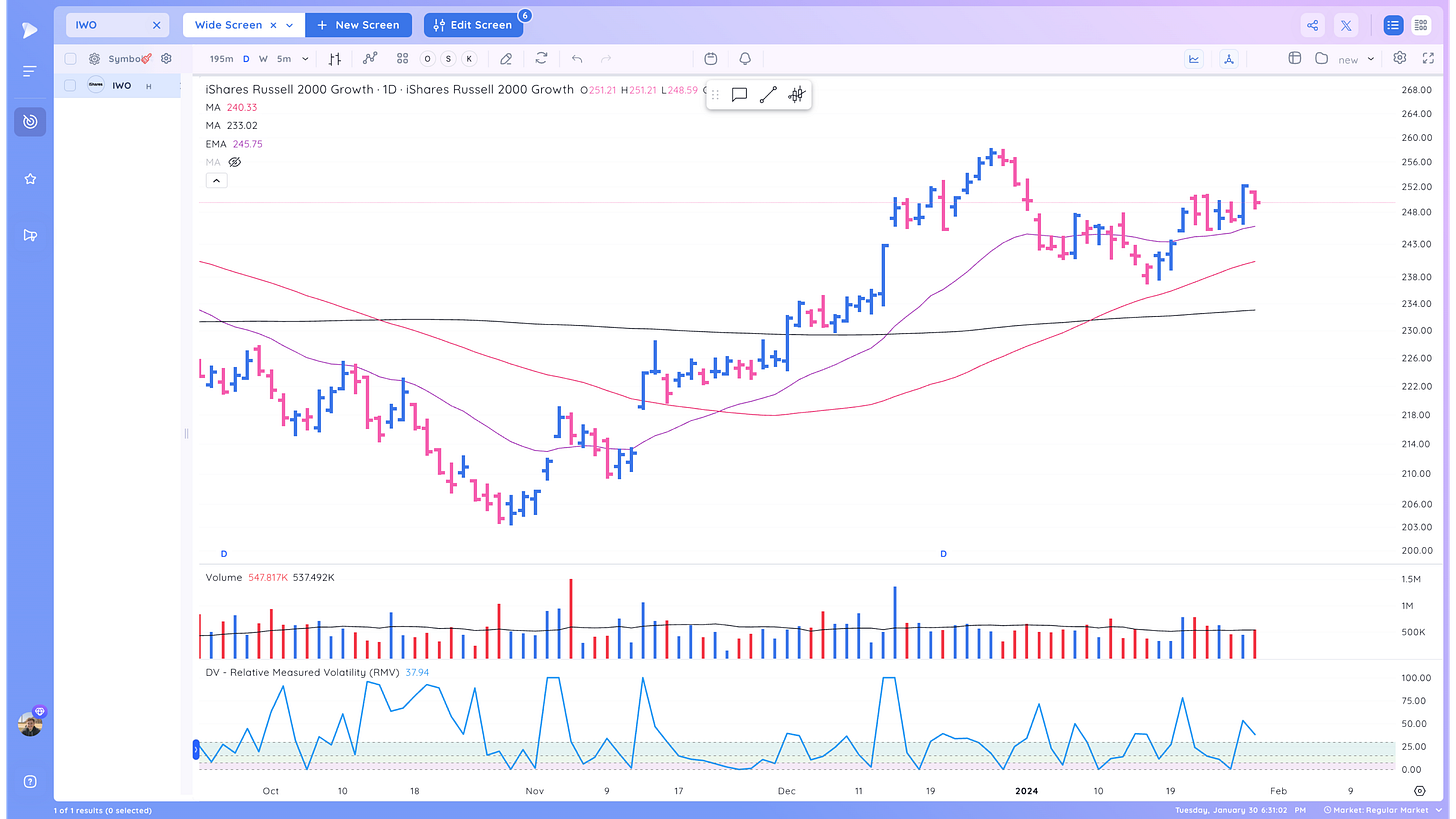
Task: Click the line chart panel icon
Action: (x=1194, y=59)
